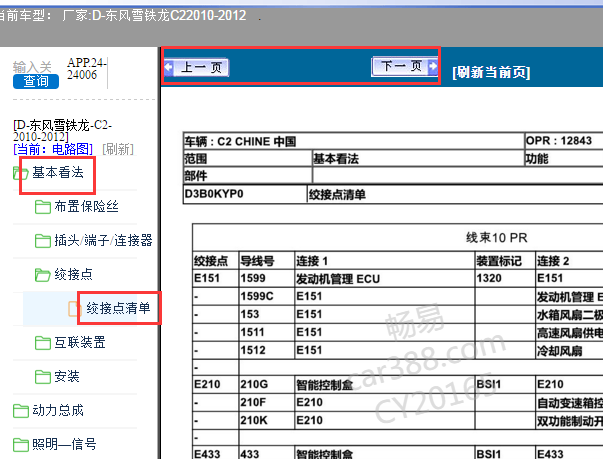Open the 插头/端子/连接器 folder

pos(103,240)
